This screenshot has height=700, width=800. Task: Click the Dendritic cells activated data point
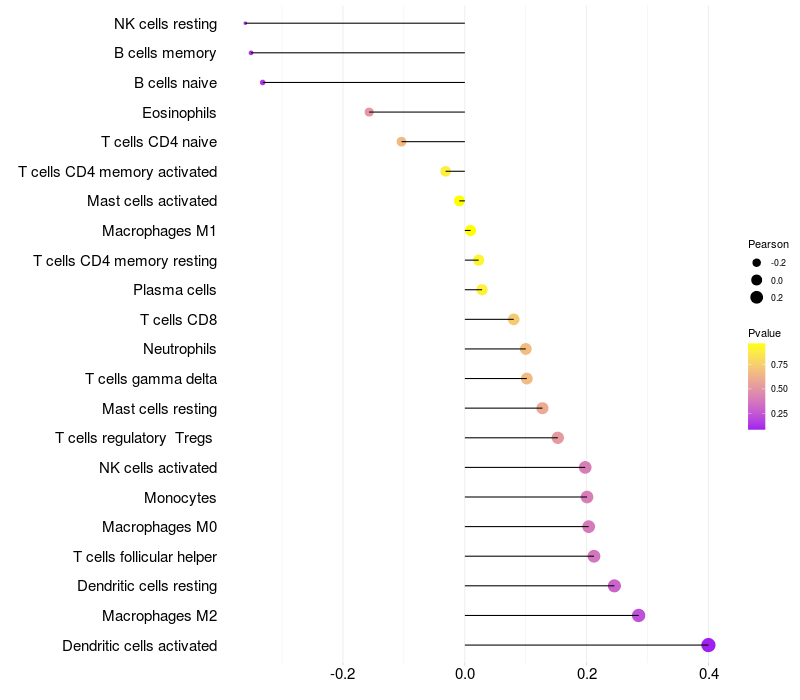point(708,645)
